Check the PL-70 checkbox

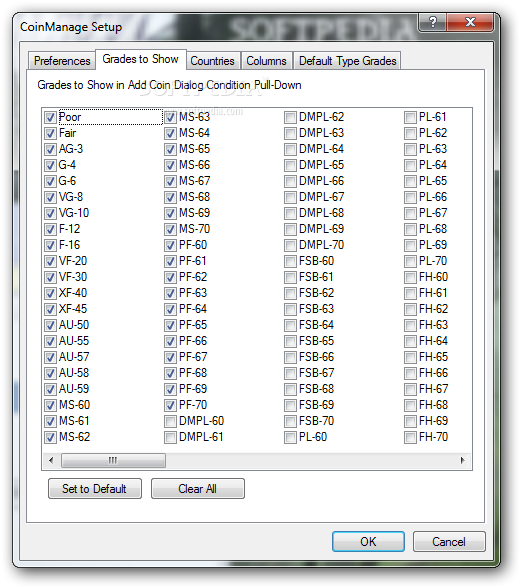pos(410,261)
